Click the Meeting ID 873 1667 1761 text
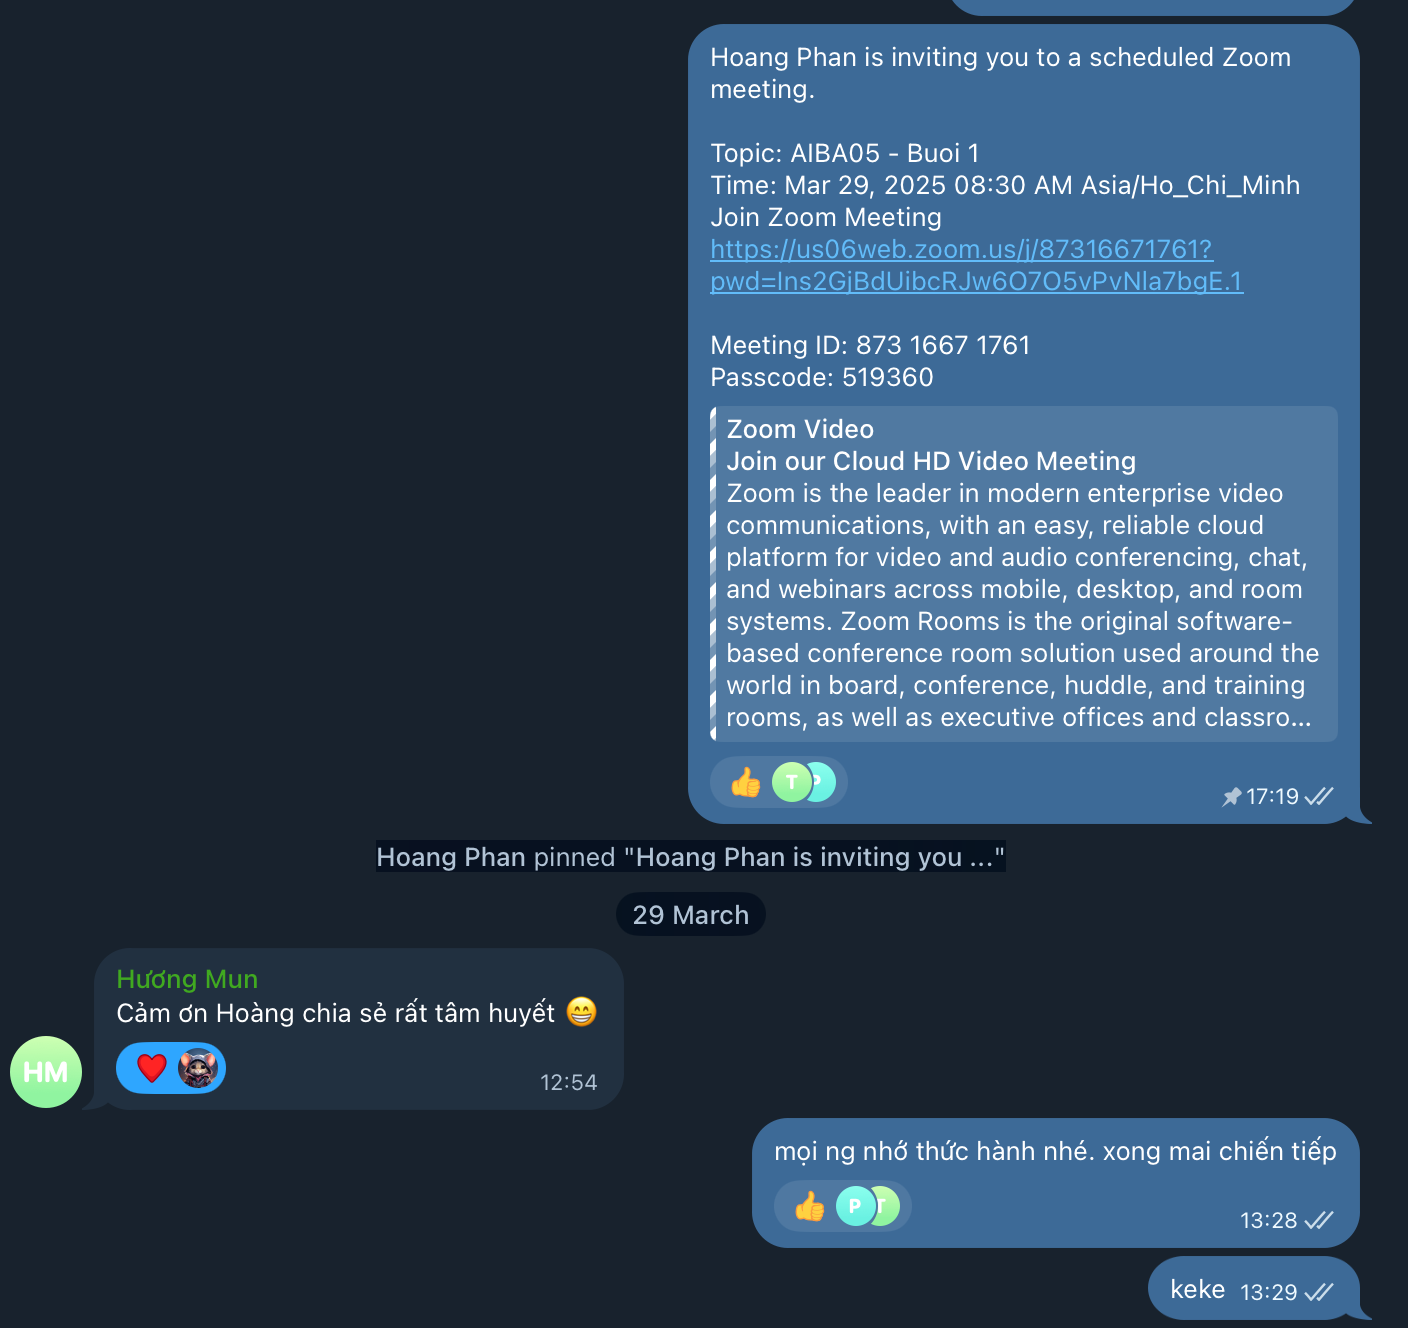The width and height of the screenshot is (1408, 1328). pyautogui.click(x=870, y=345)
